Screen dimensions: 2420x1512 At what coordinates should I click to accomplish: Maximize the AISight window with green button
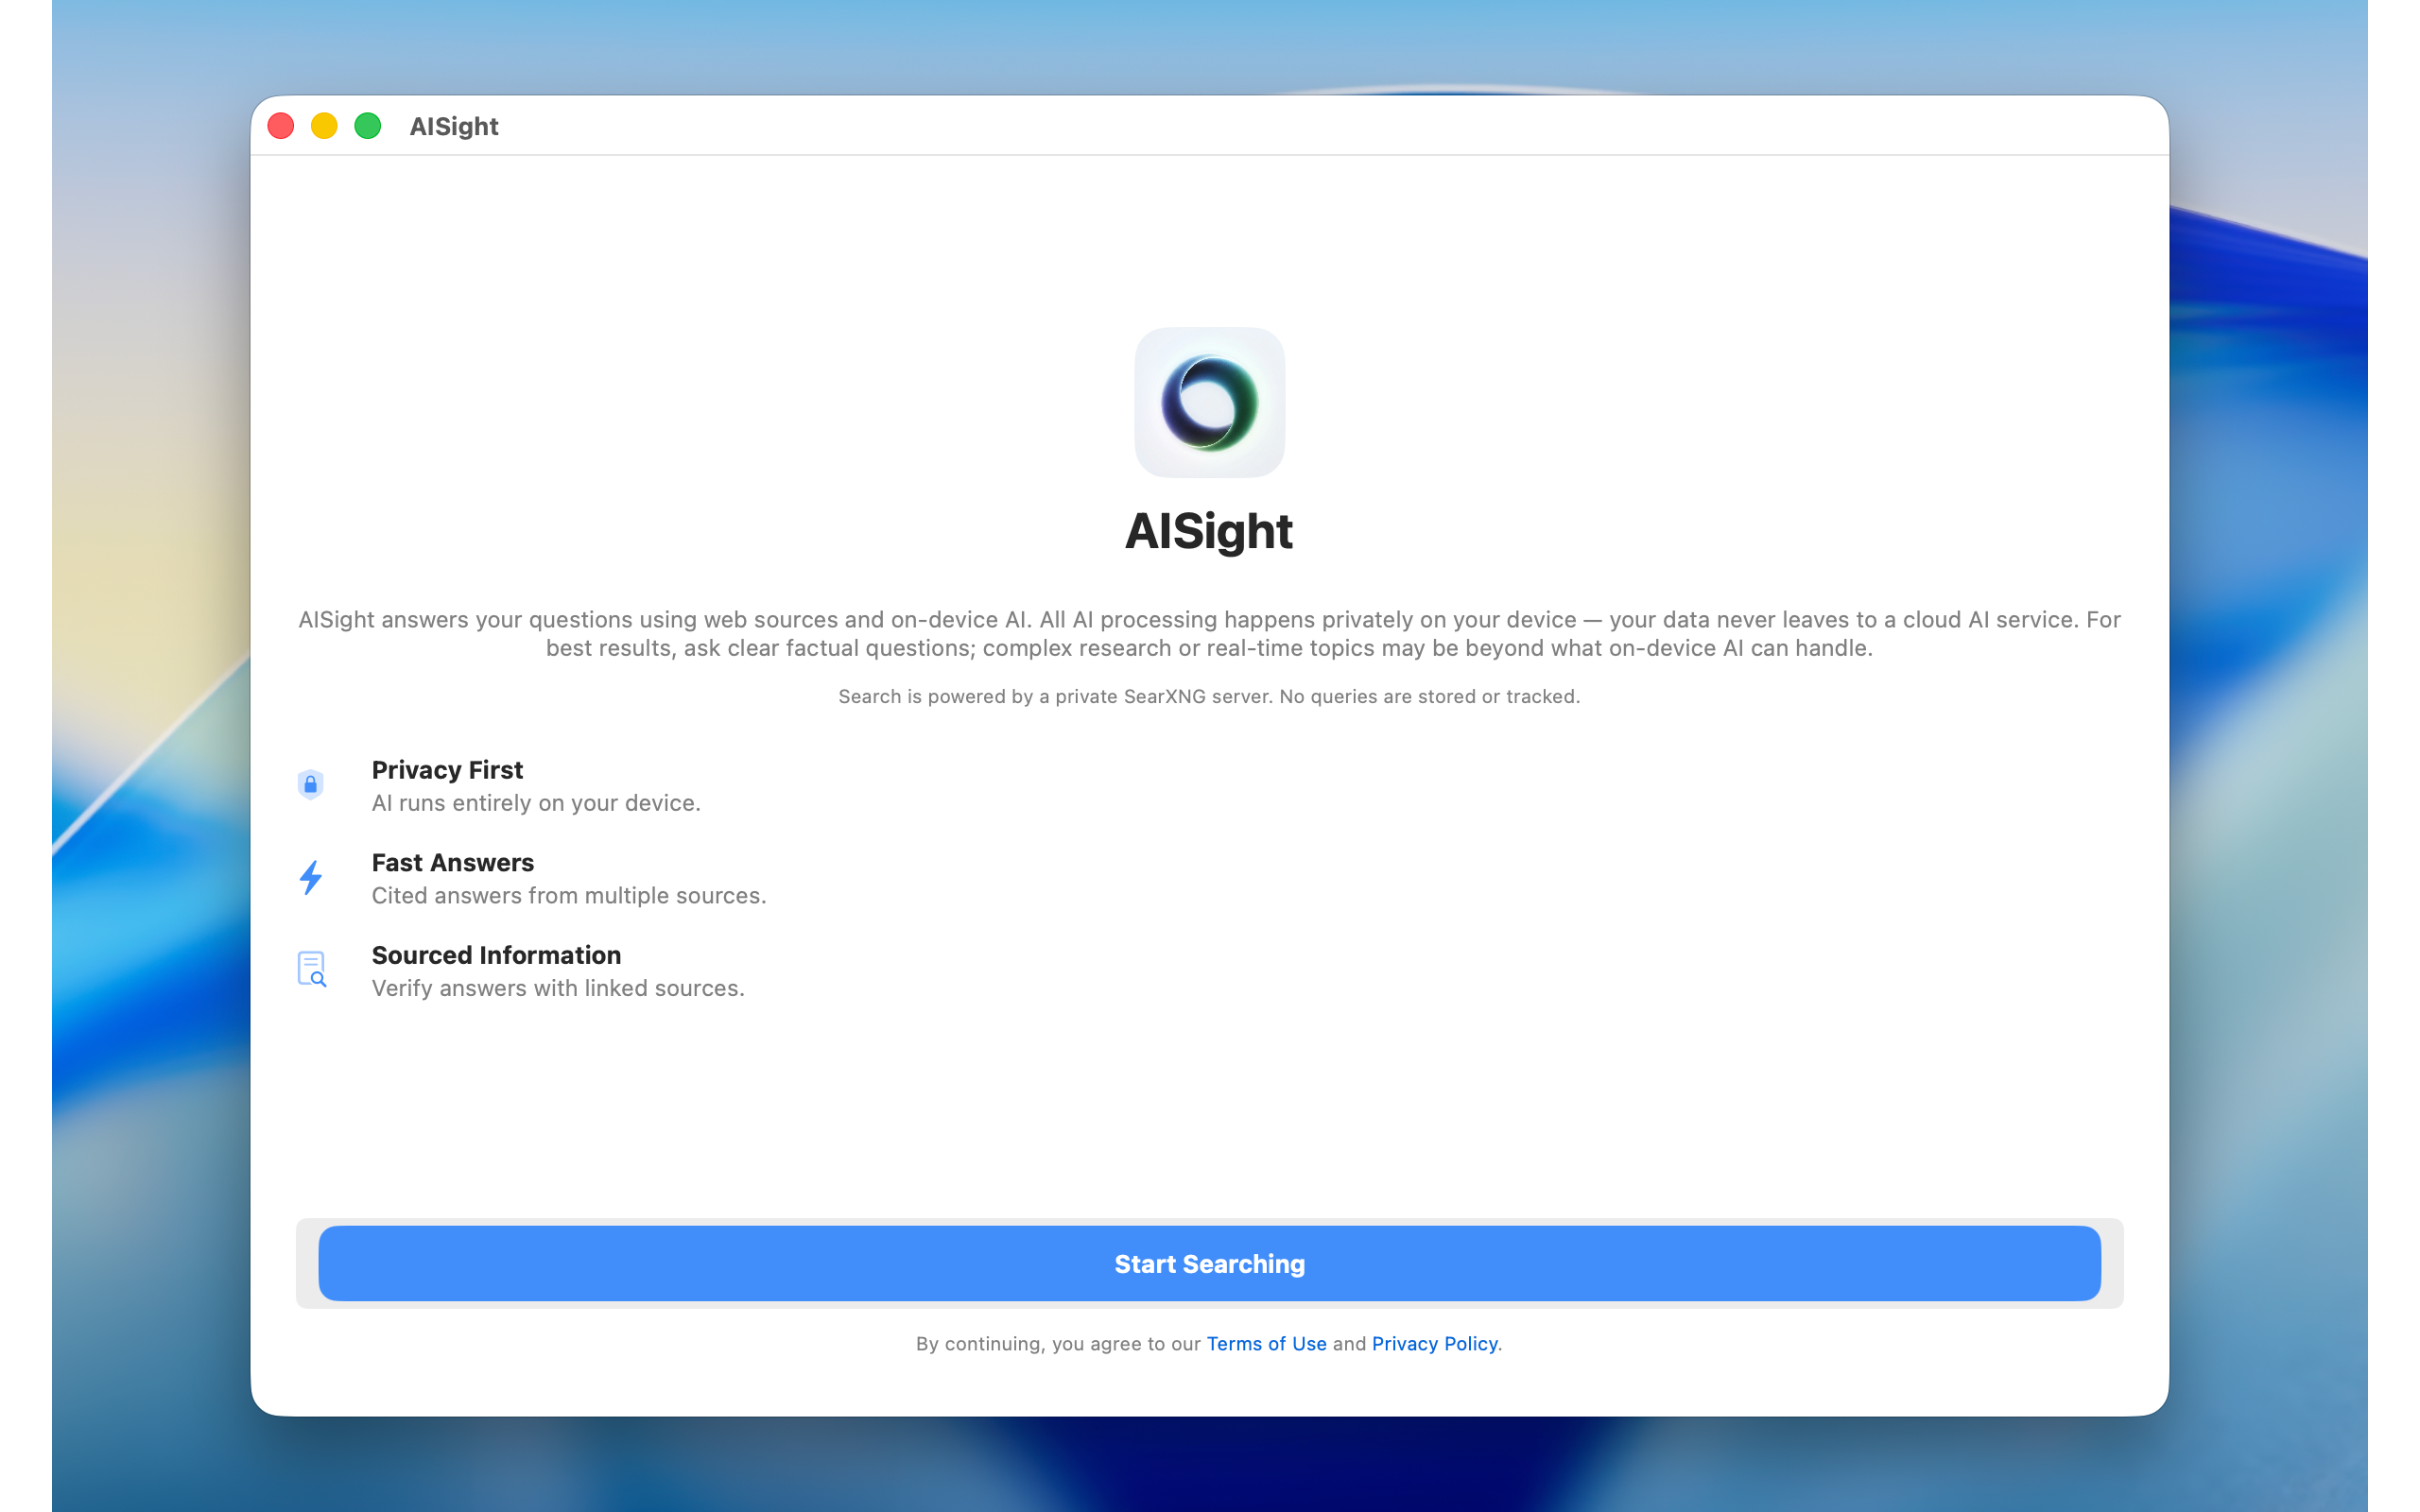click(368, 126)
